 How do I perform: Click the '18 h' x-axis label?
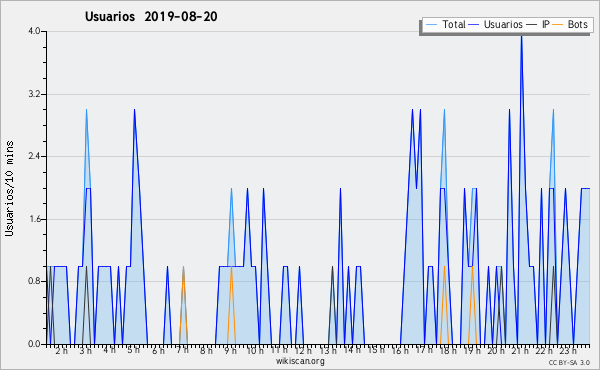448,350
